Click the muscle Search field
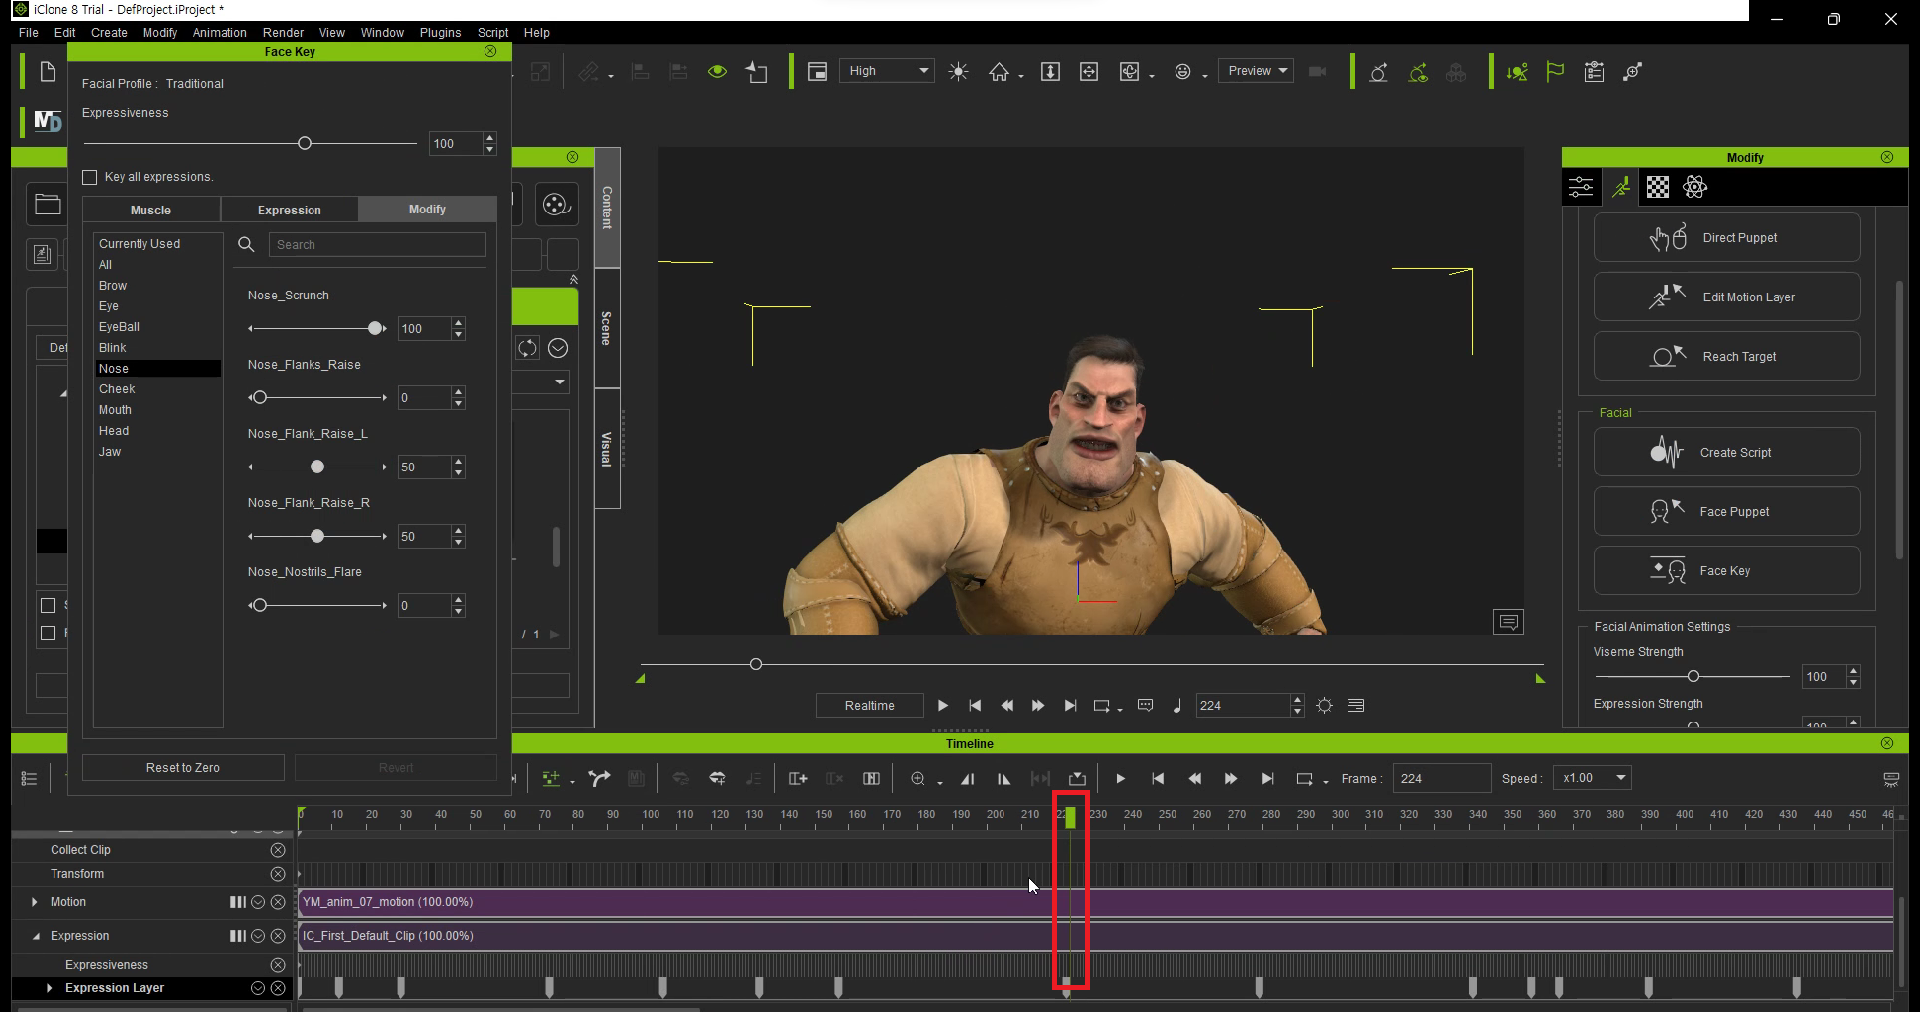 [377, 245]
